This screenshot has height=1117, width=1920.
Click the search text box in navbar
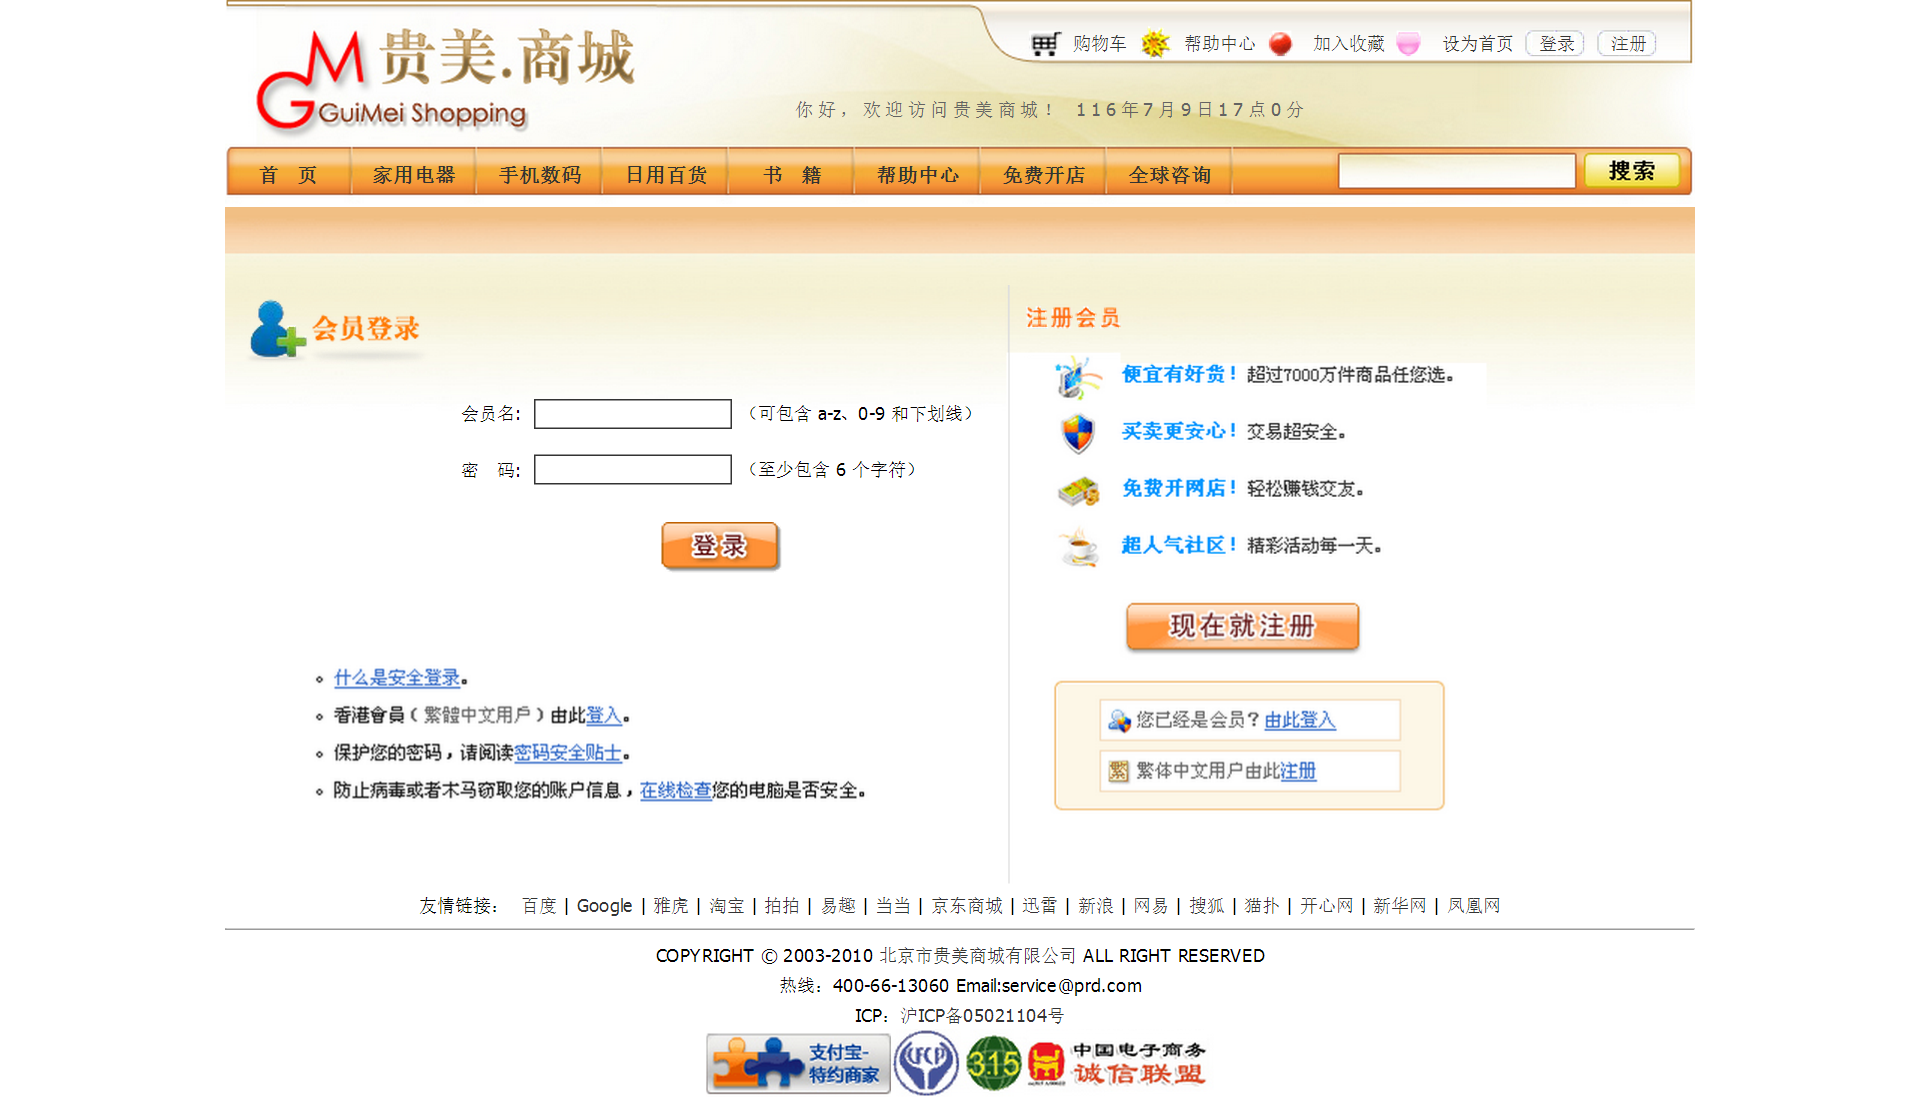pyautogui.click(x=1456, y=171)
